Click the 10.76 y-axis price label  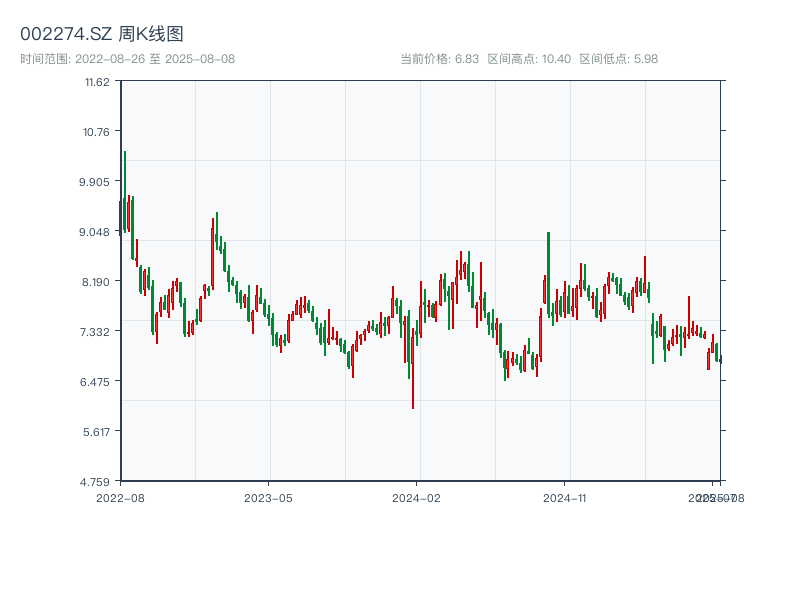[97, 131]
